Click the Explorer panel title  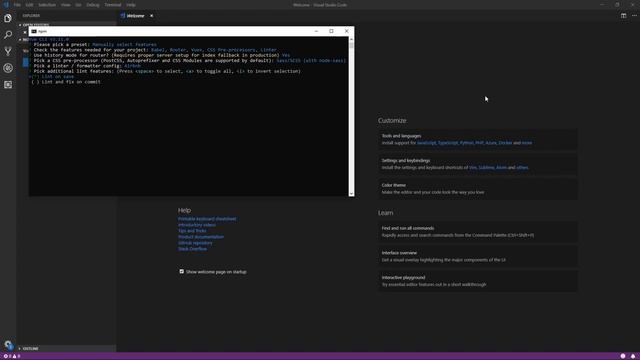(x=31, y=16)
